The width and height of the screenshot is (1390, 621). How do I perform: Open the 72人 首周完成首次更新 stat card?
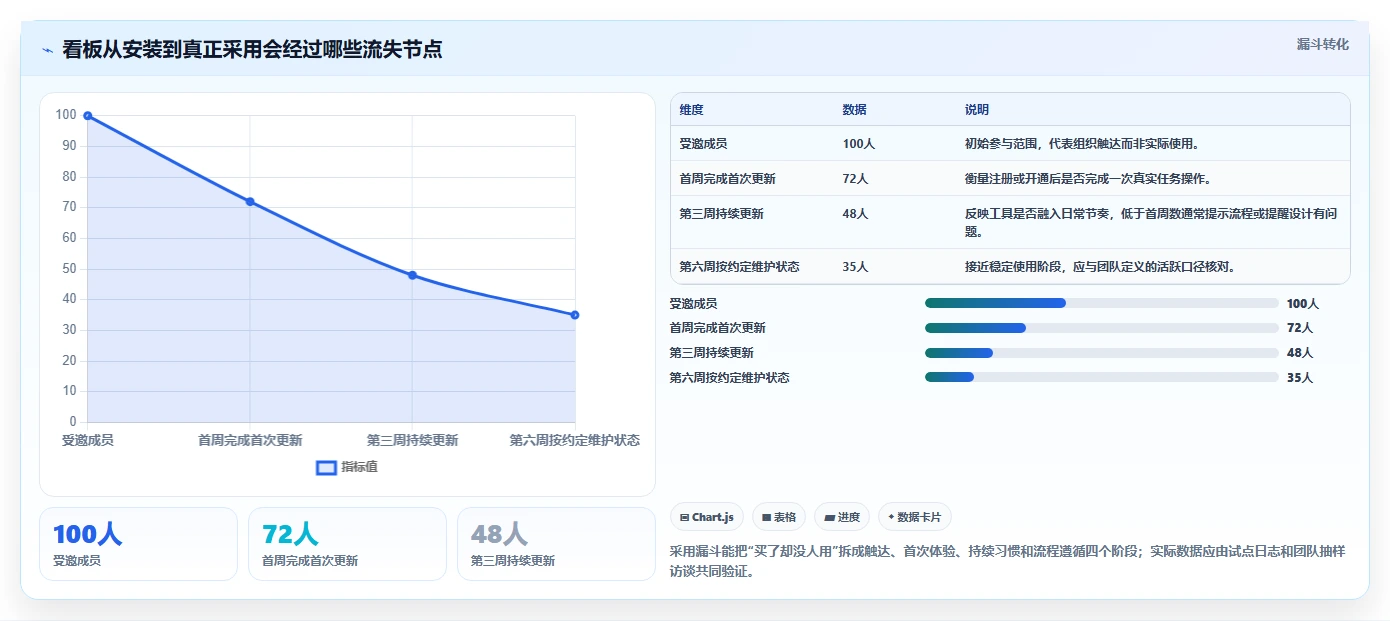347,544
